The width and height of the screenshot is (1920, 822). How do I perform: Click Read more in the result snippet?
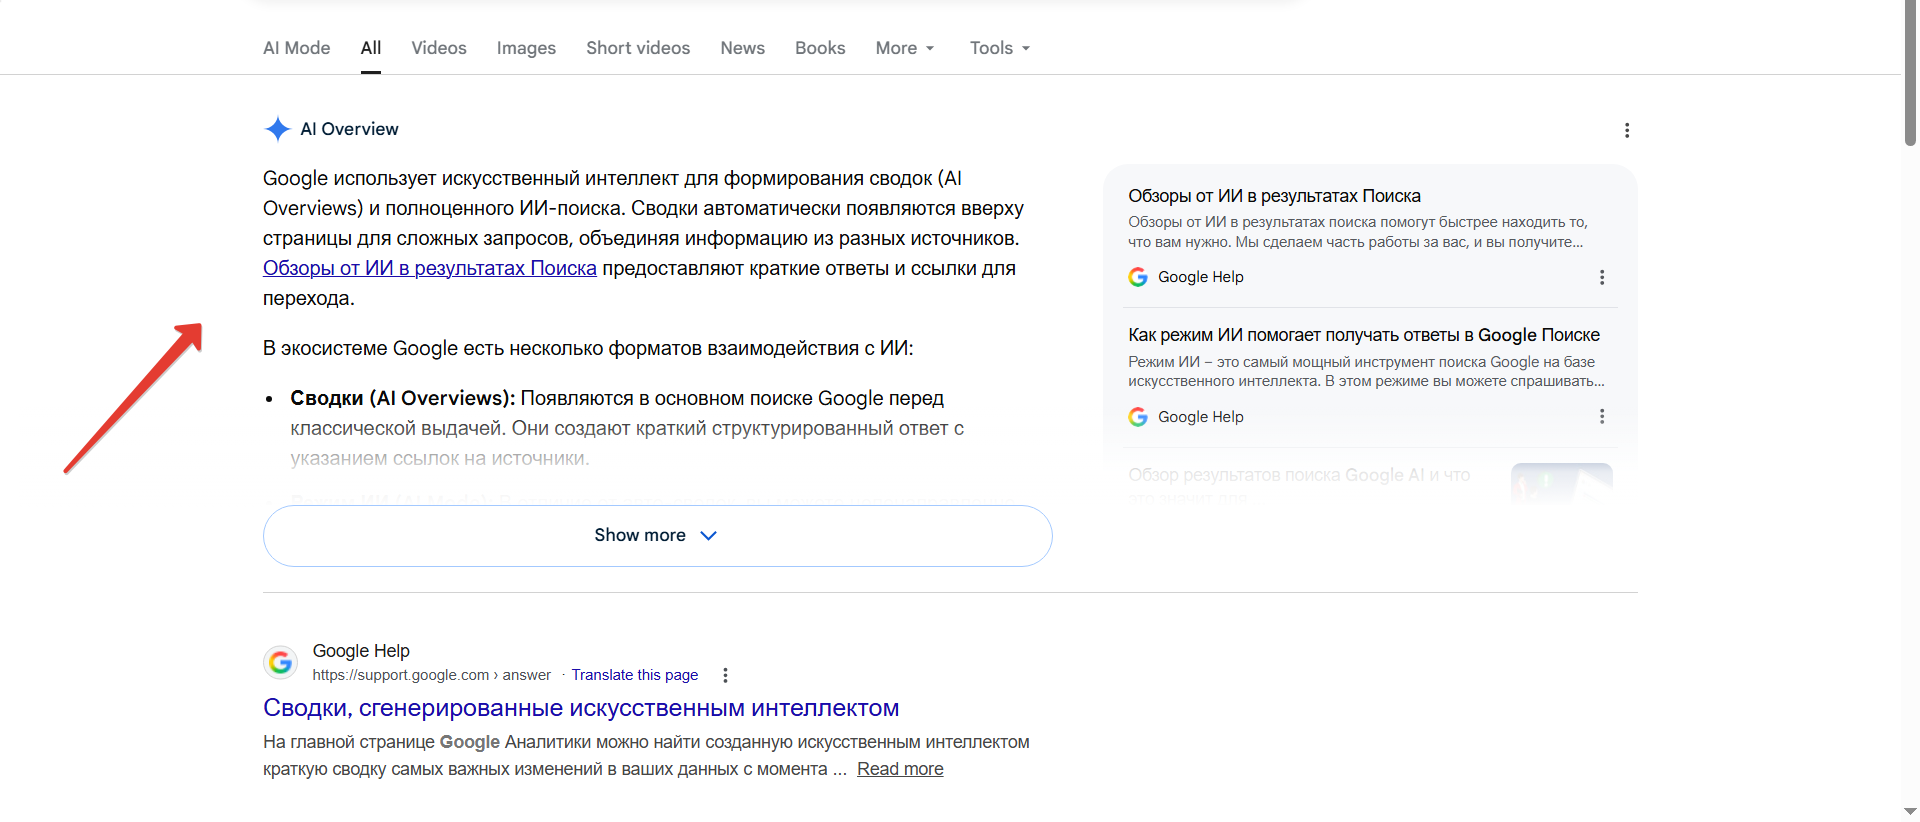pos(900,769)
